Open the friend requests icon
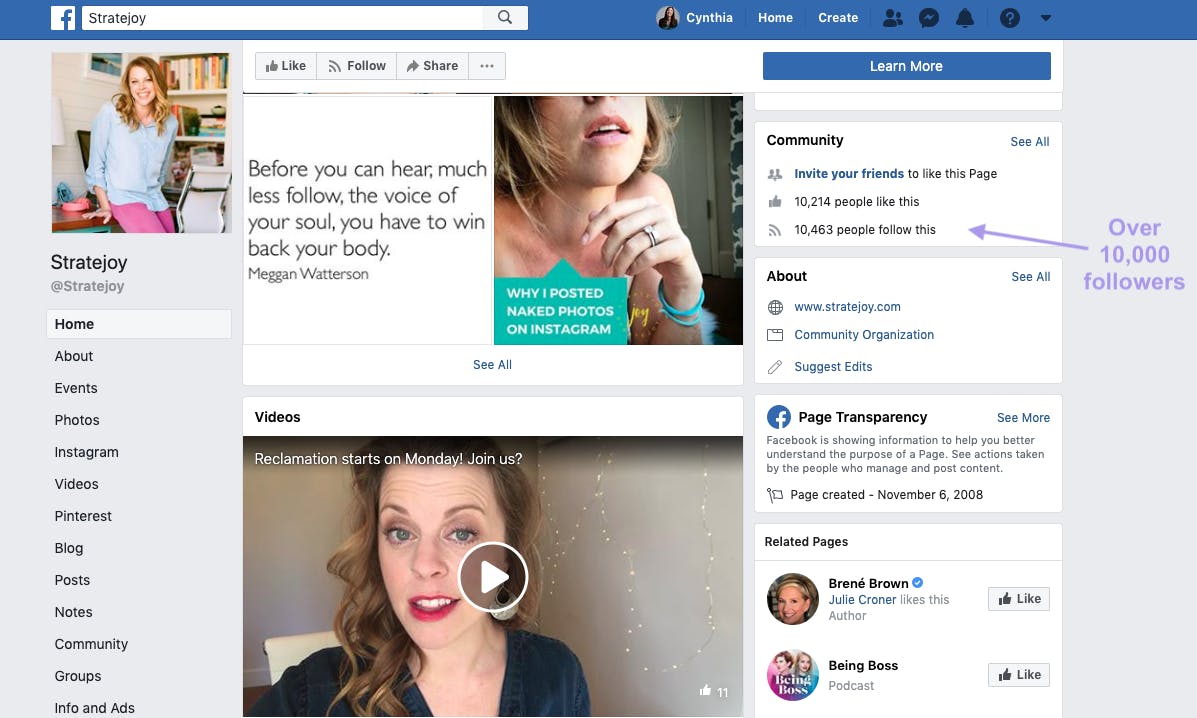The height and width of the screenshot is (718, 1197). [x=892, y=18]
